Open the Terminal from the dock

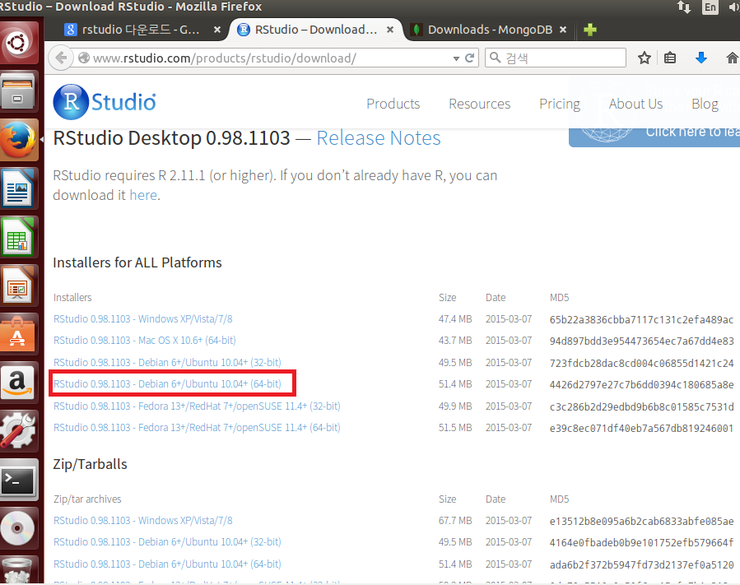coord(20,482)
